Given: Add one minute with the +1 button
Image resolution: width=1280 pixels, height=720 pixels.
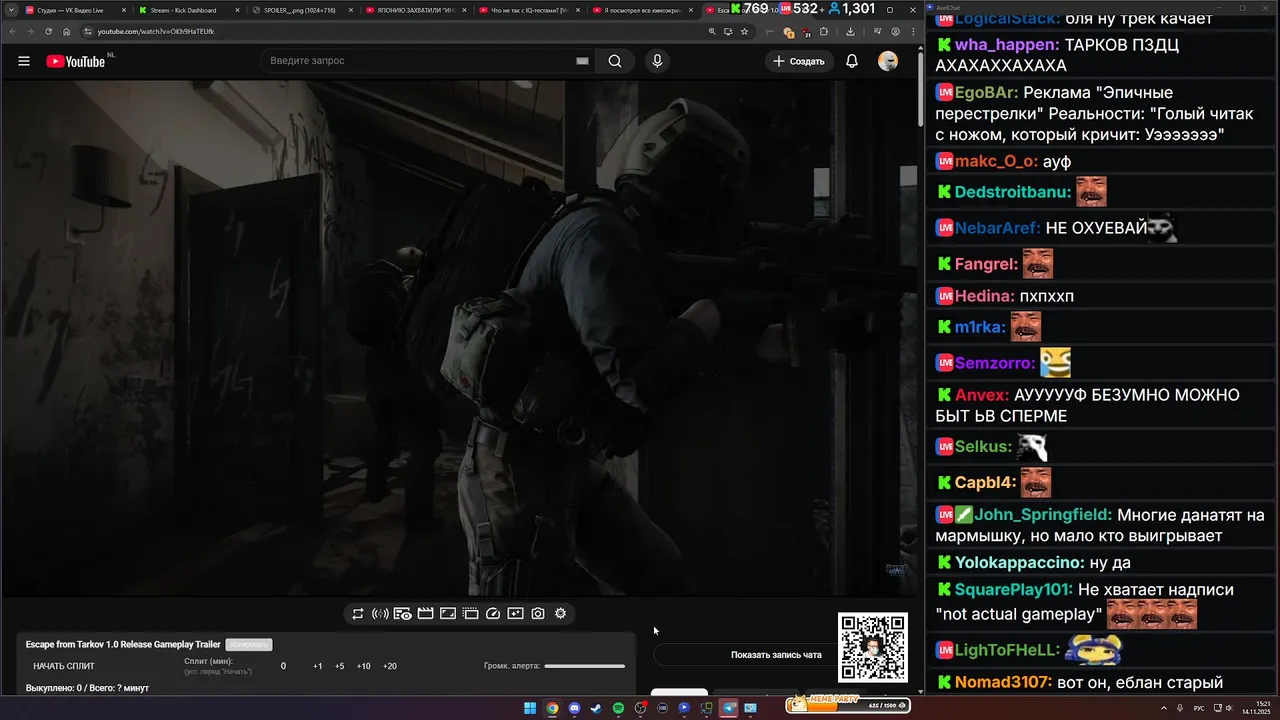Looking at the screenshot, I should click(x=318, y=666).
